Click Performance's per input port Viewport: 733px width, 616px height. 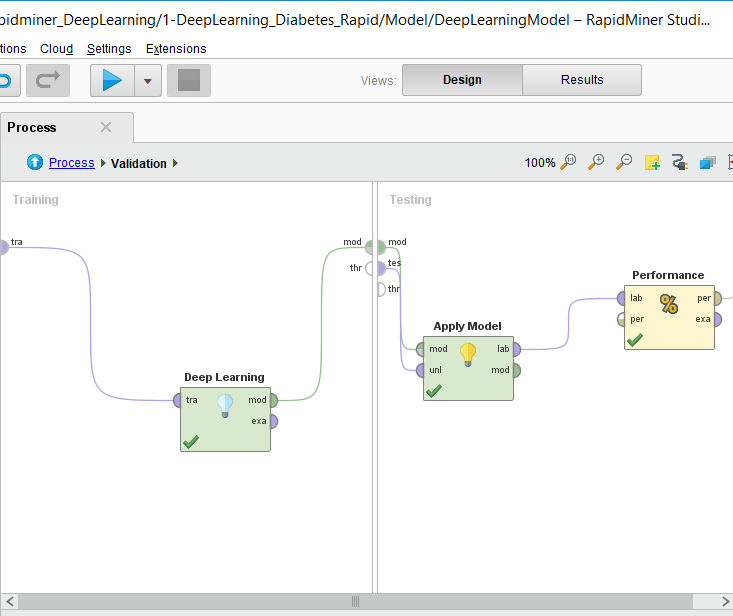pyautogui.click(x=621, y=319)
